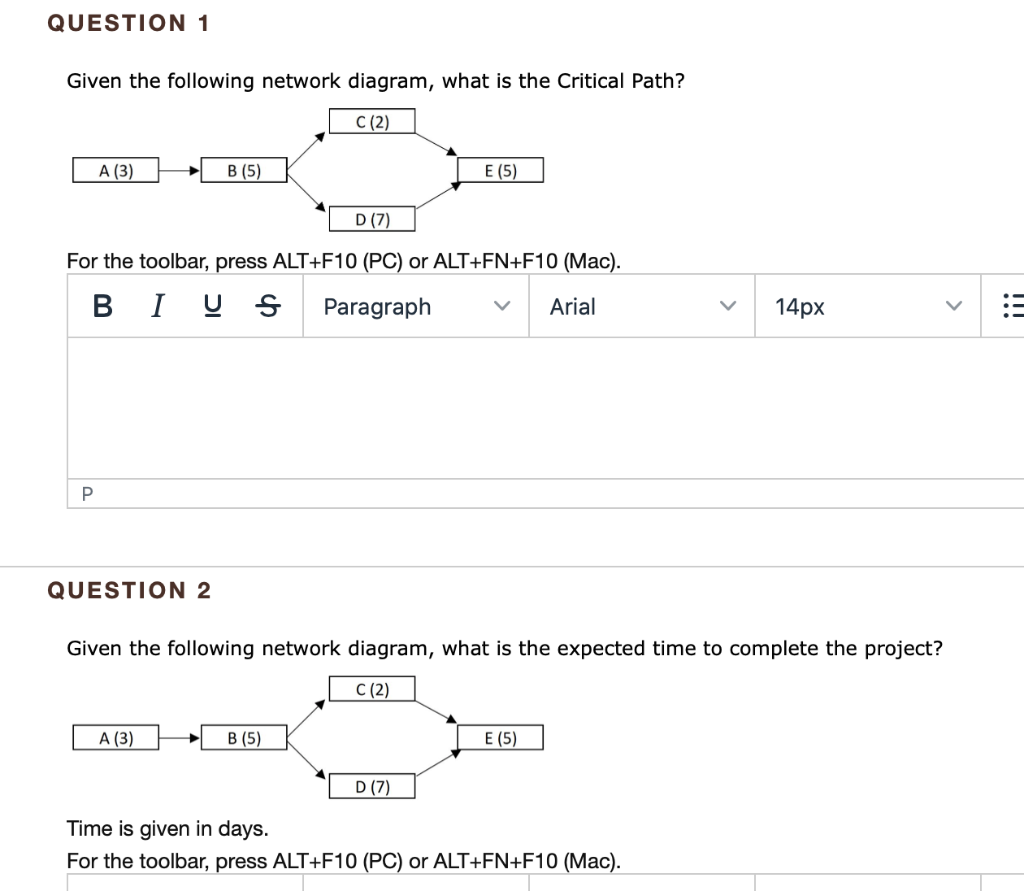
Task: Select the P element path breadcrumb
Action: (x=86, y=493)
